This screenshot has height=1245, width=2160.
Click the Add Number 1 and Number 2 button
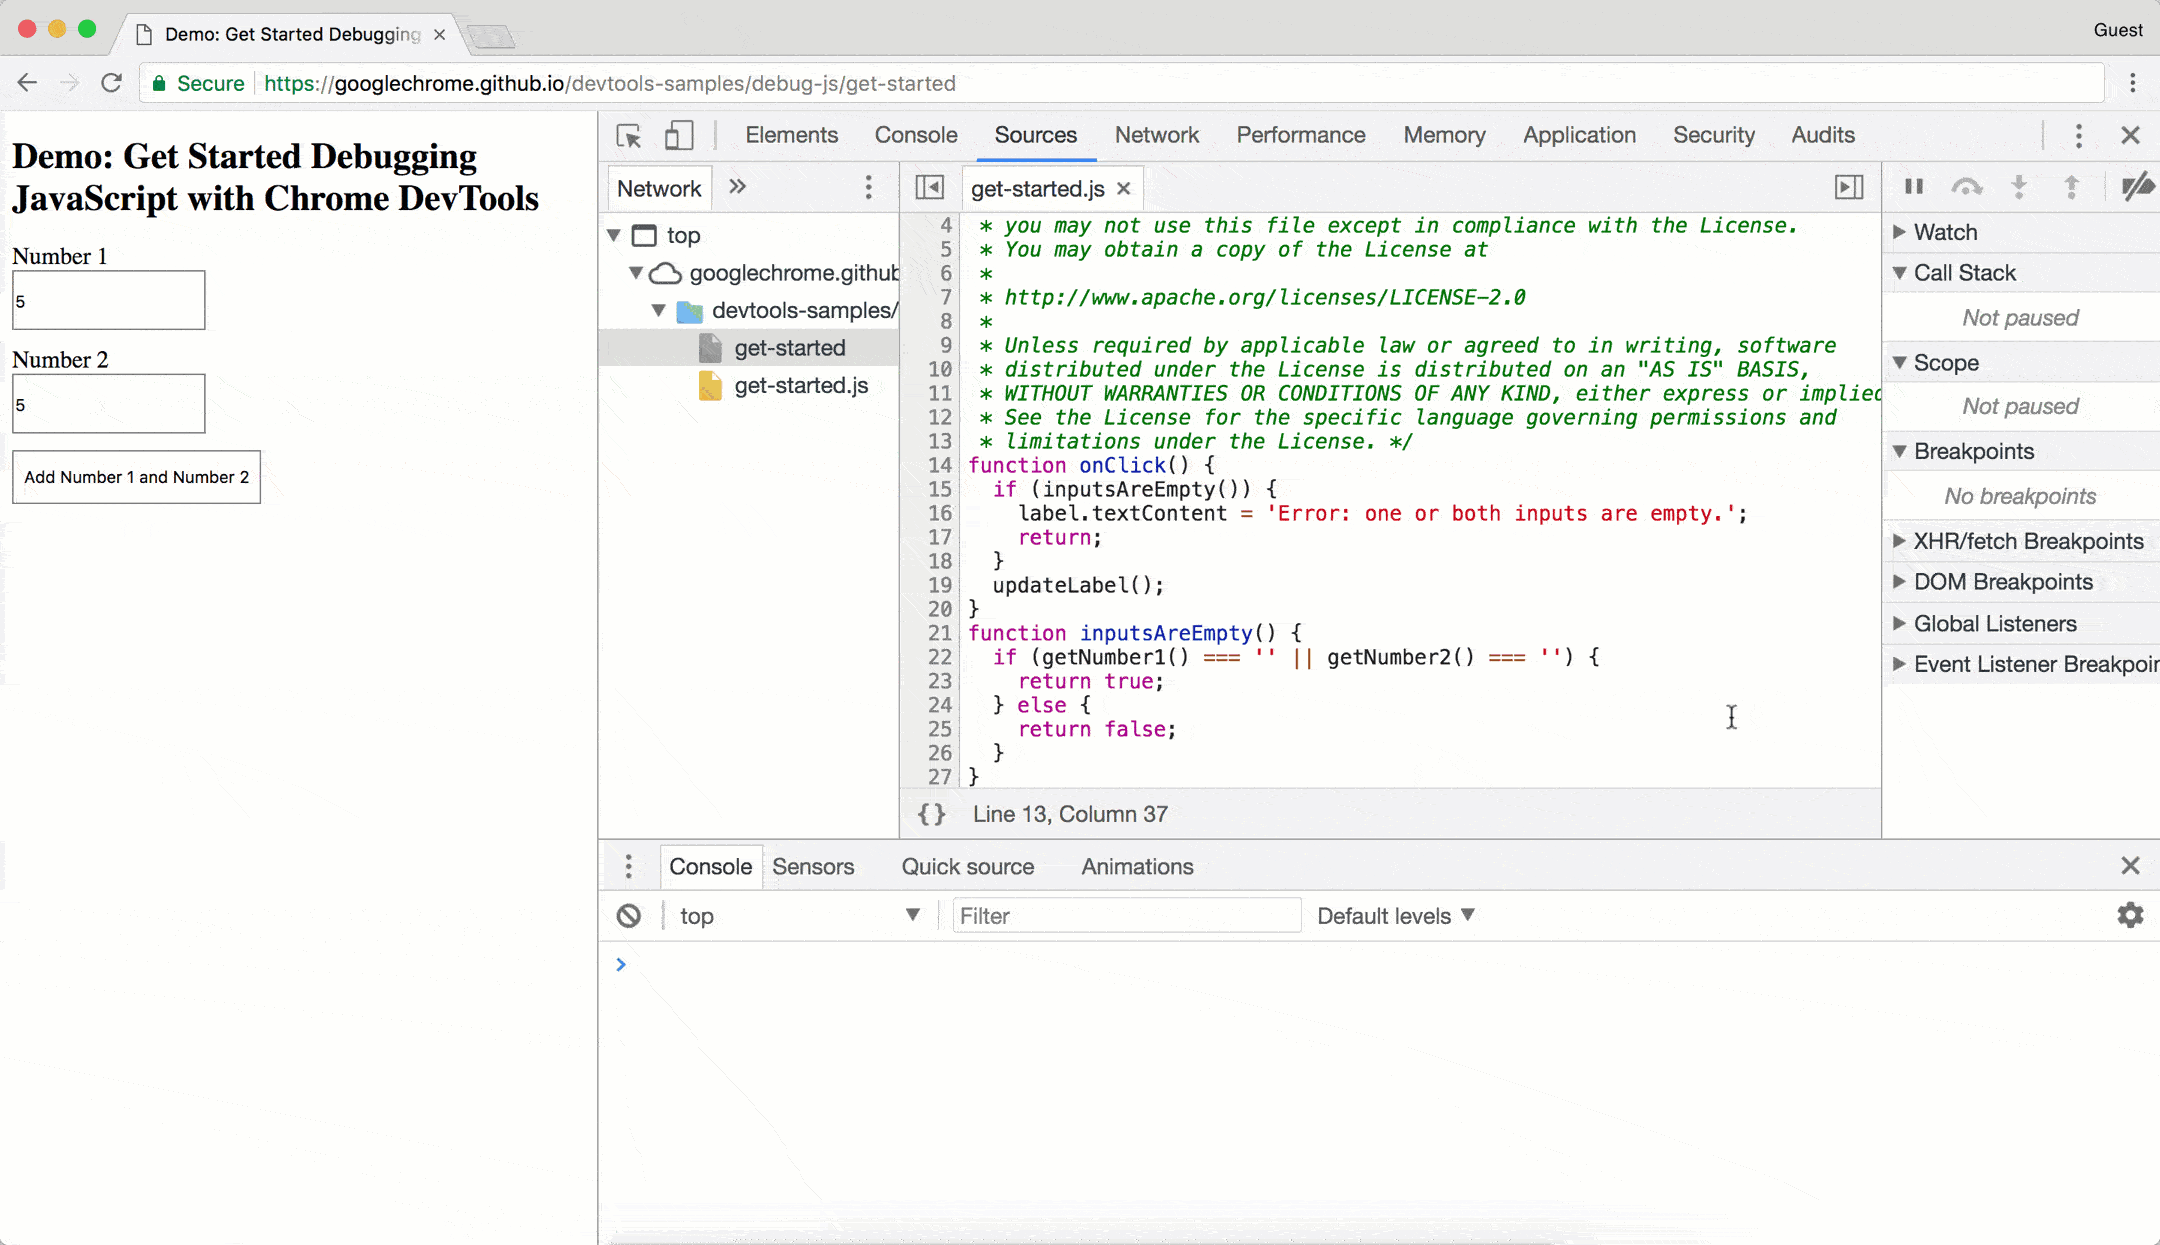pyautogui.click(x=135, y=476)
